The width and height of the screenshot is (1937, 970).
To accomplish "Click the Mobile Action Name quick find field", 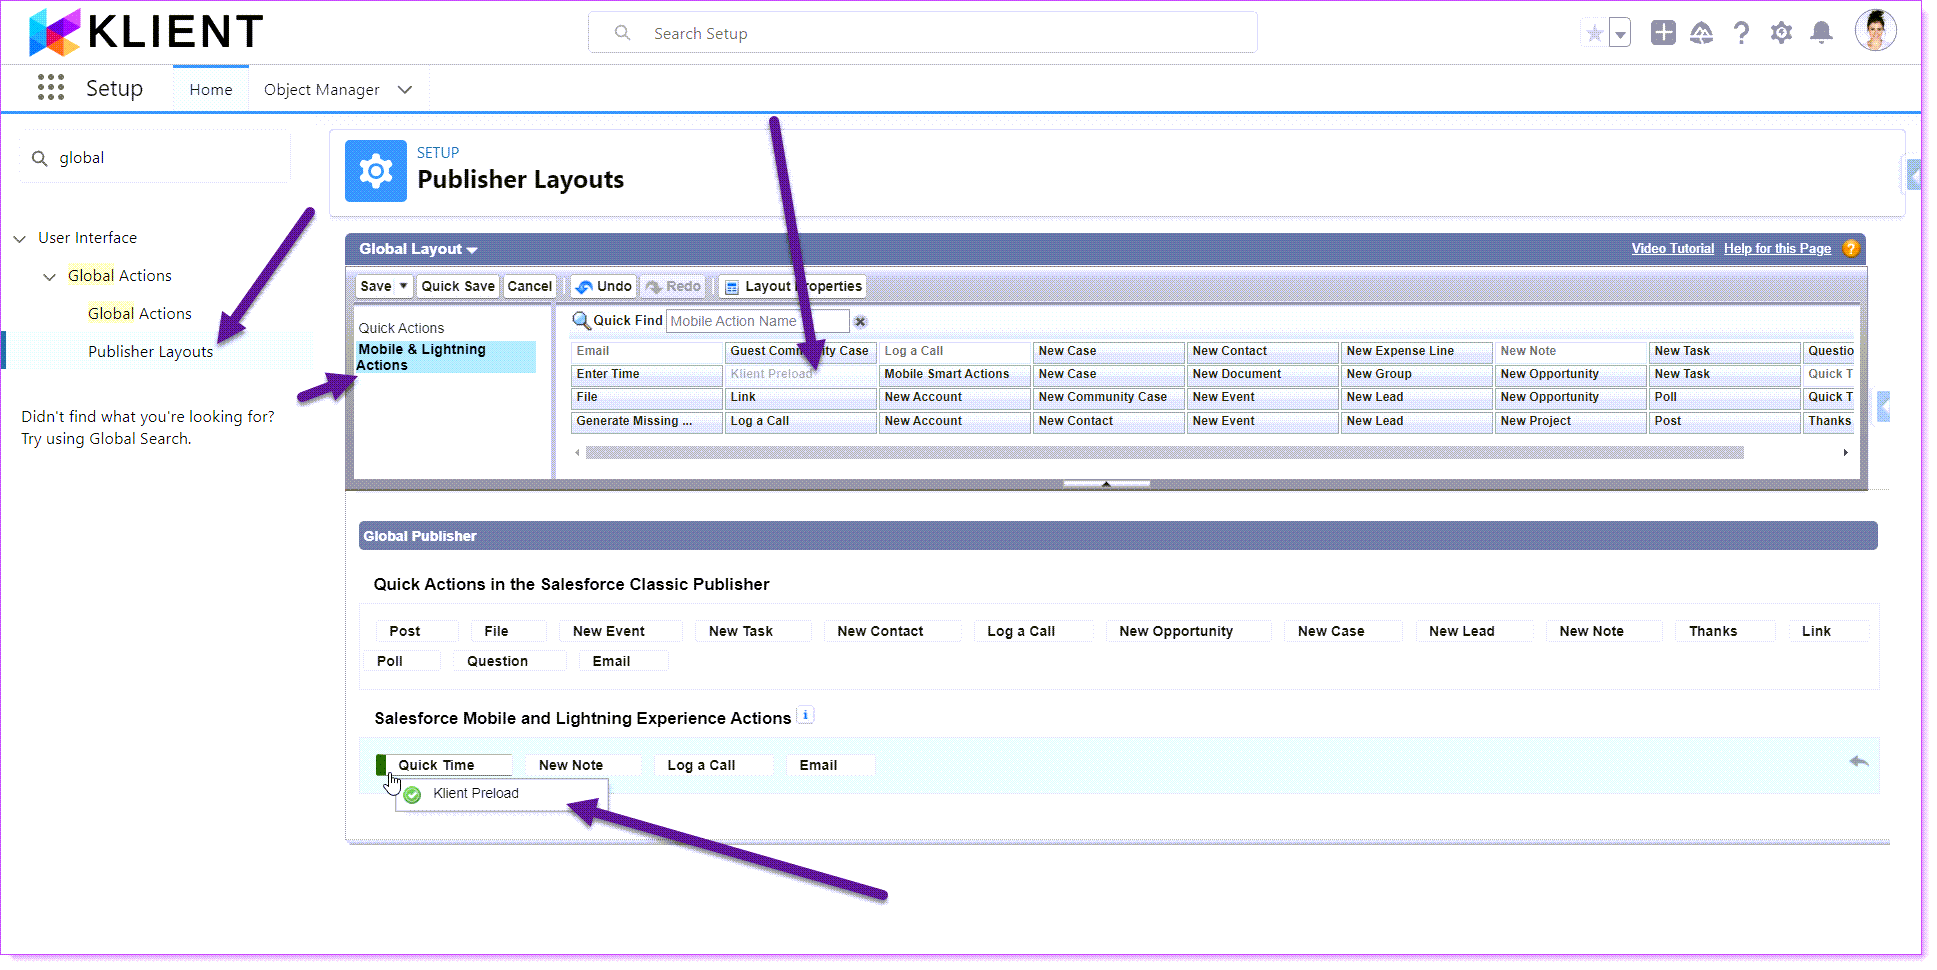I will [x=757, y=321].
